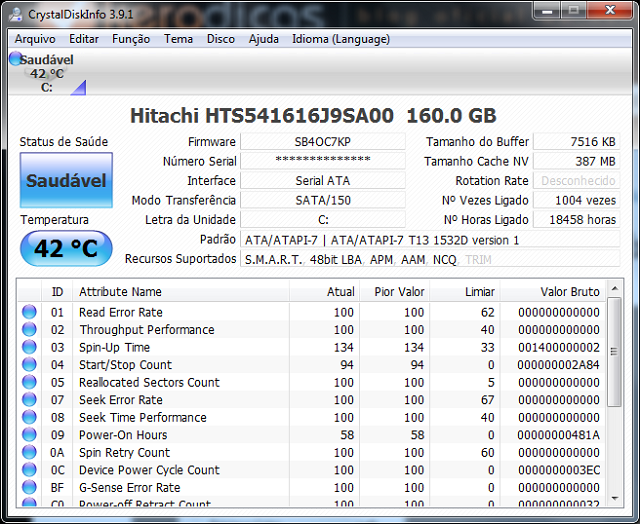Click threshold value 62 in Read Error row
The image size is (640, 524).
tap(487, 312)
